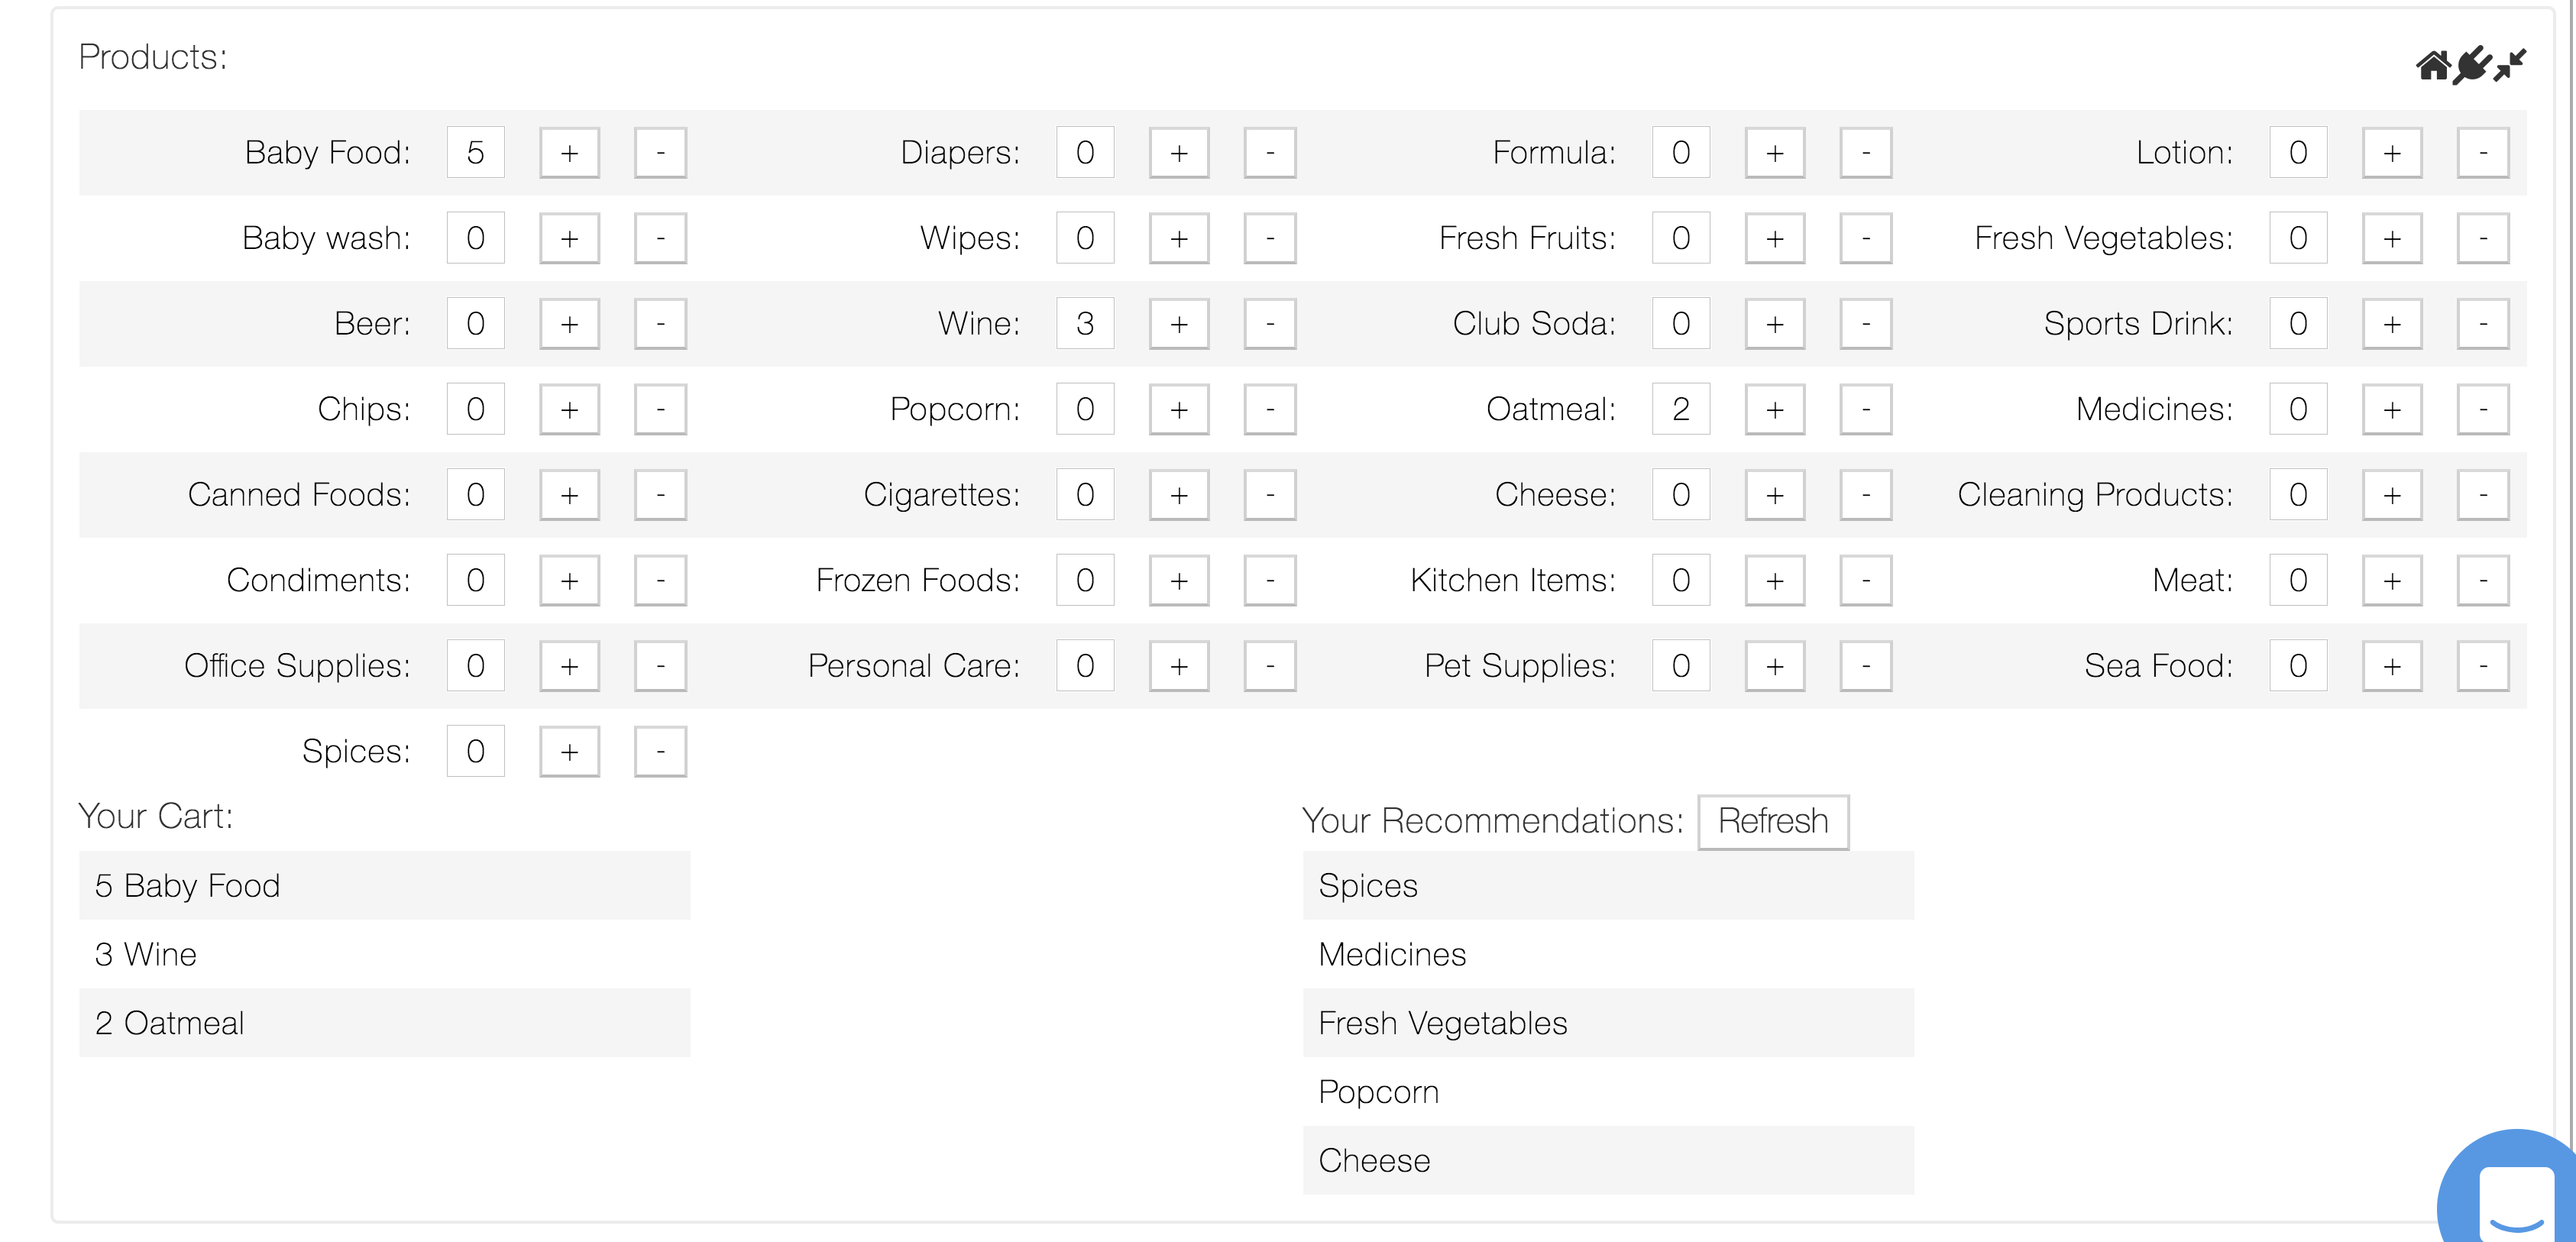
Task: Select the Spices recommendation
Action: 1607,886
